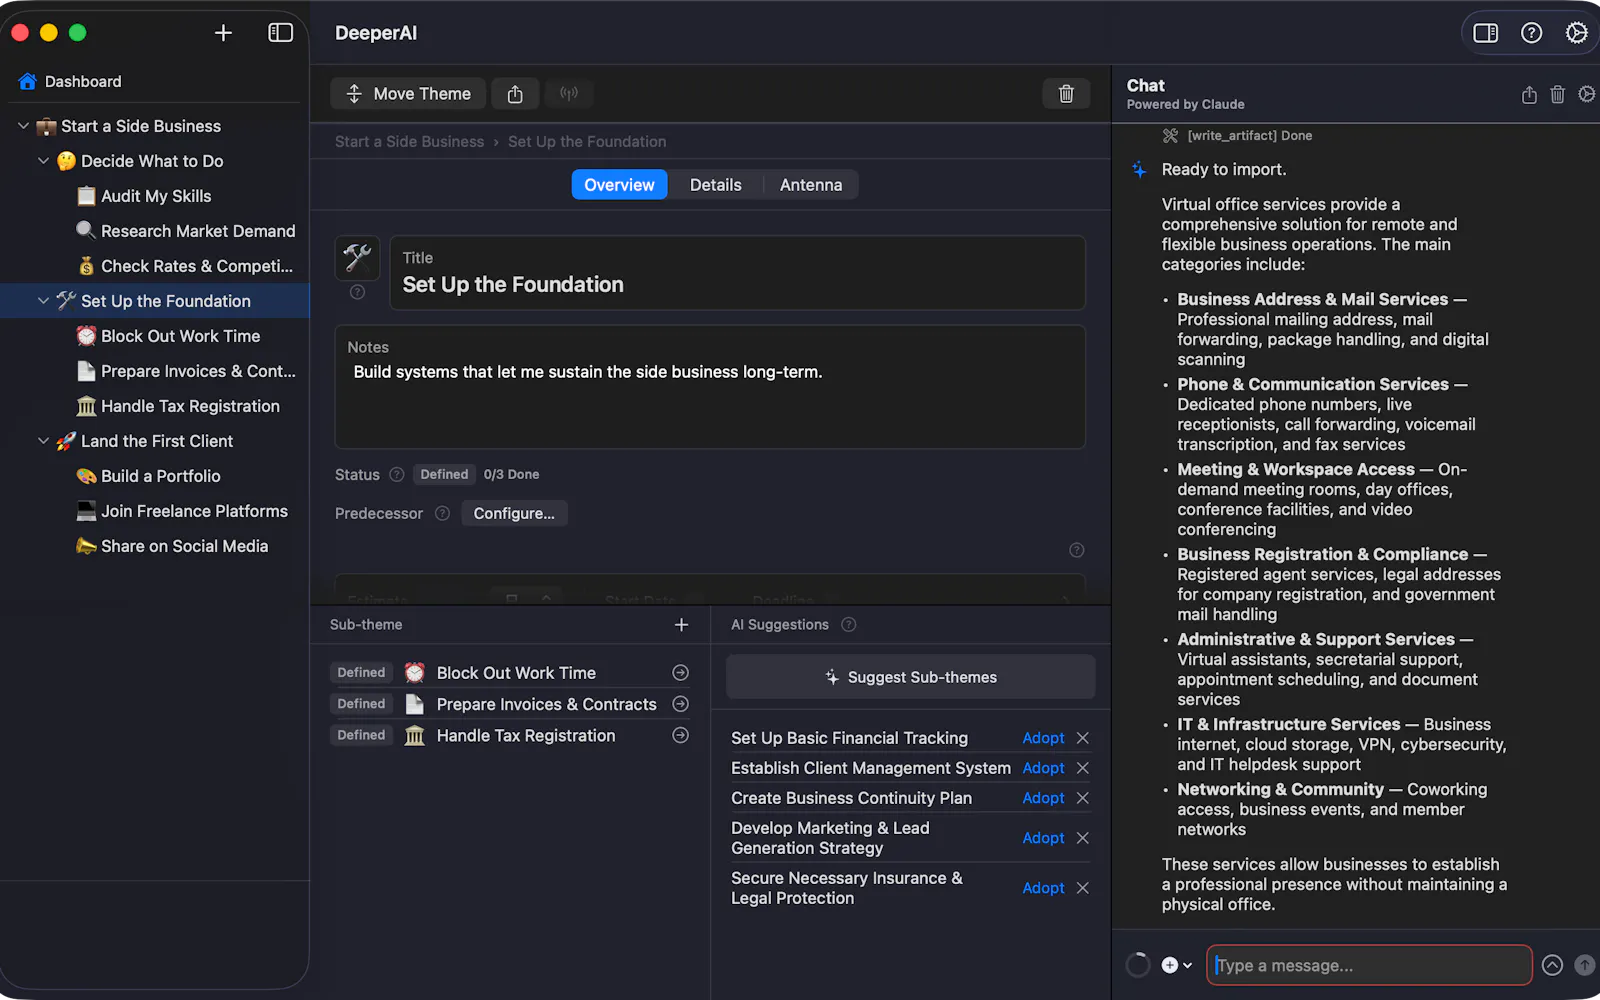
Task: Adopt Develop Marketing & Lead Generation Strategy
Action: (x=1043, y=838)
